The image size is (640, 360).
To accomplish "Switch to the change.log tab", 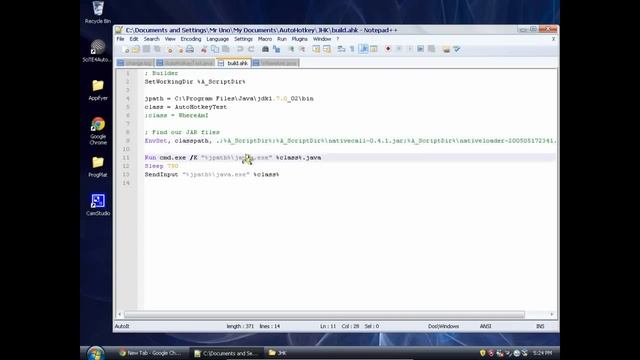I will click(135, 63).
